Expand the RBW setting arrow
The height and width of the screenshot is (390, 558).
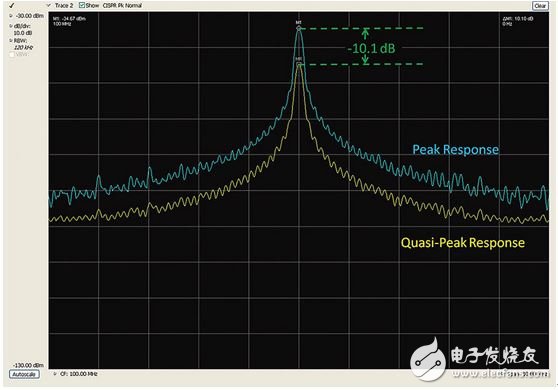11,41
